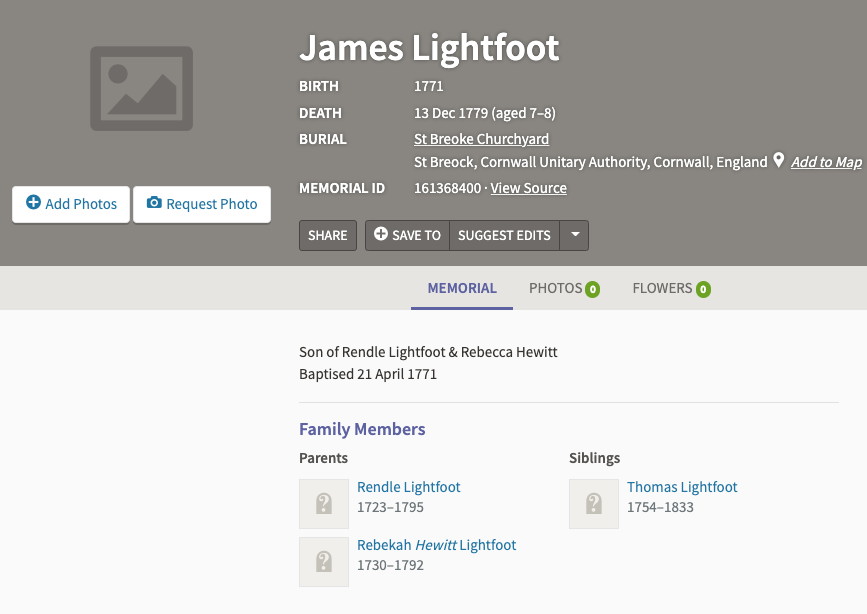Click the Add to Map link
Image resolution: width=867 pixels, height=614 pixels.
point(826,162)
